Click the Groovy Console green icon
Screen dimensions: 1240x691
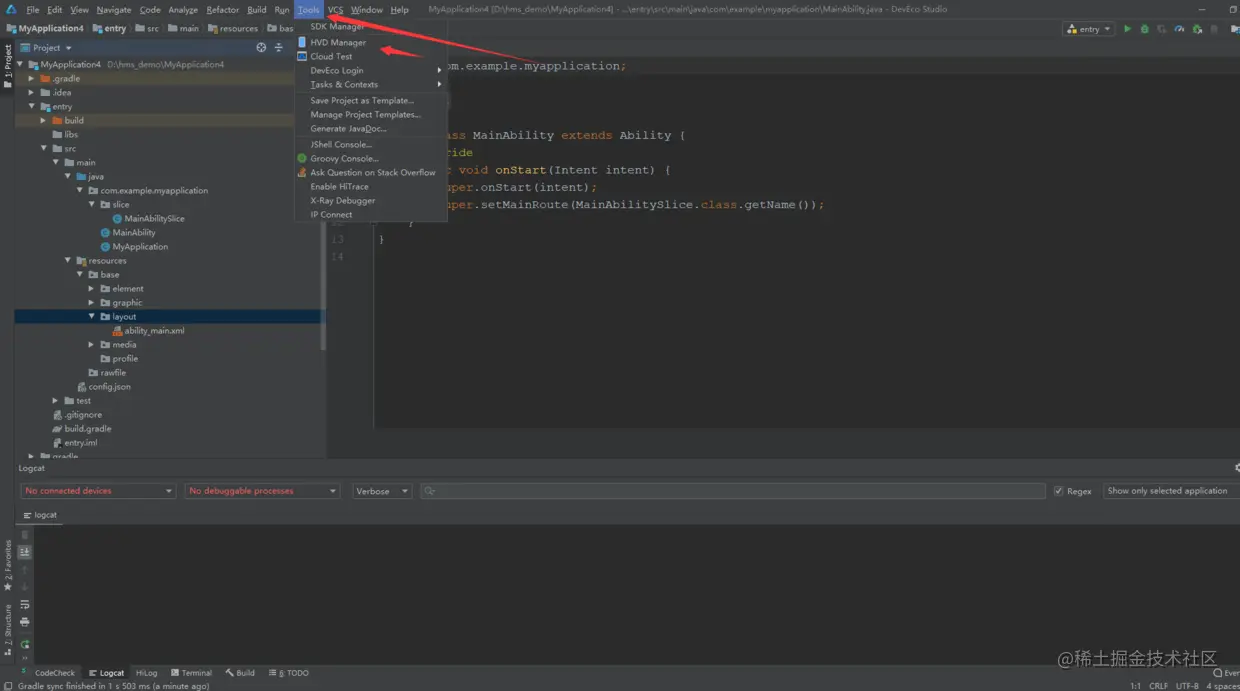302,158
